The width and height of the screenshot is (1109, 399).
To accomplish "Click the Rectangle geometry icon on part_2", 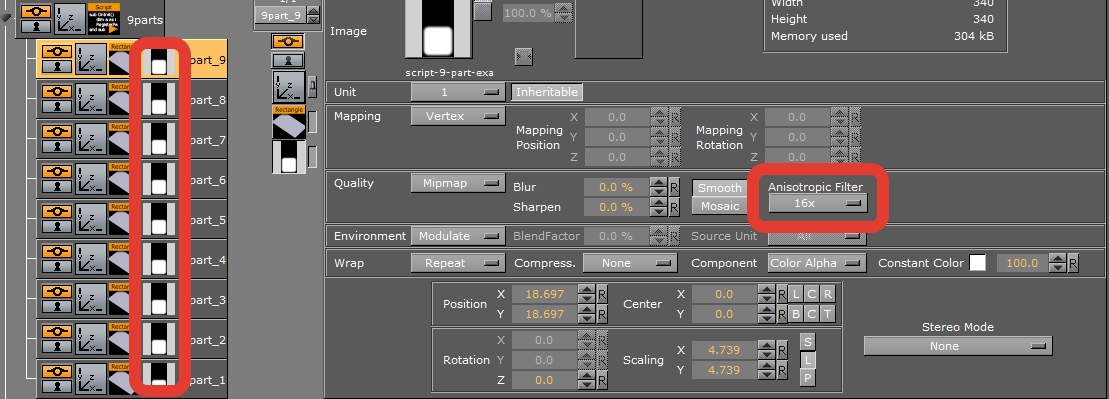I will [x=120, y=340].
